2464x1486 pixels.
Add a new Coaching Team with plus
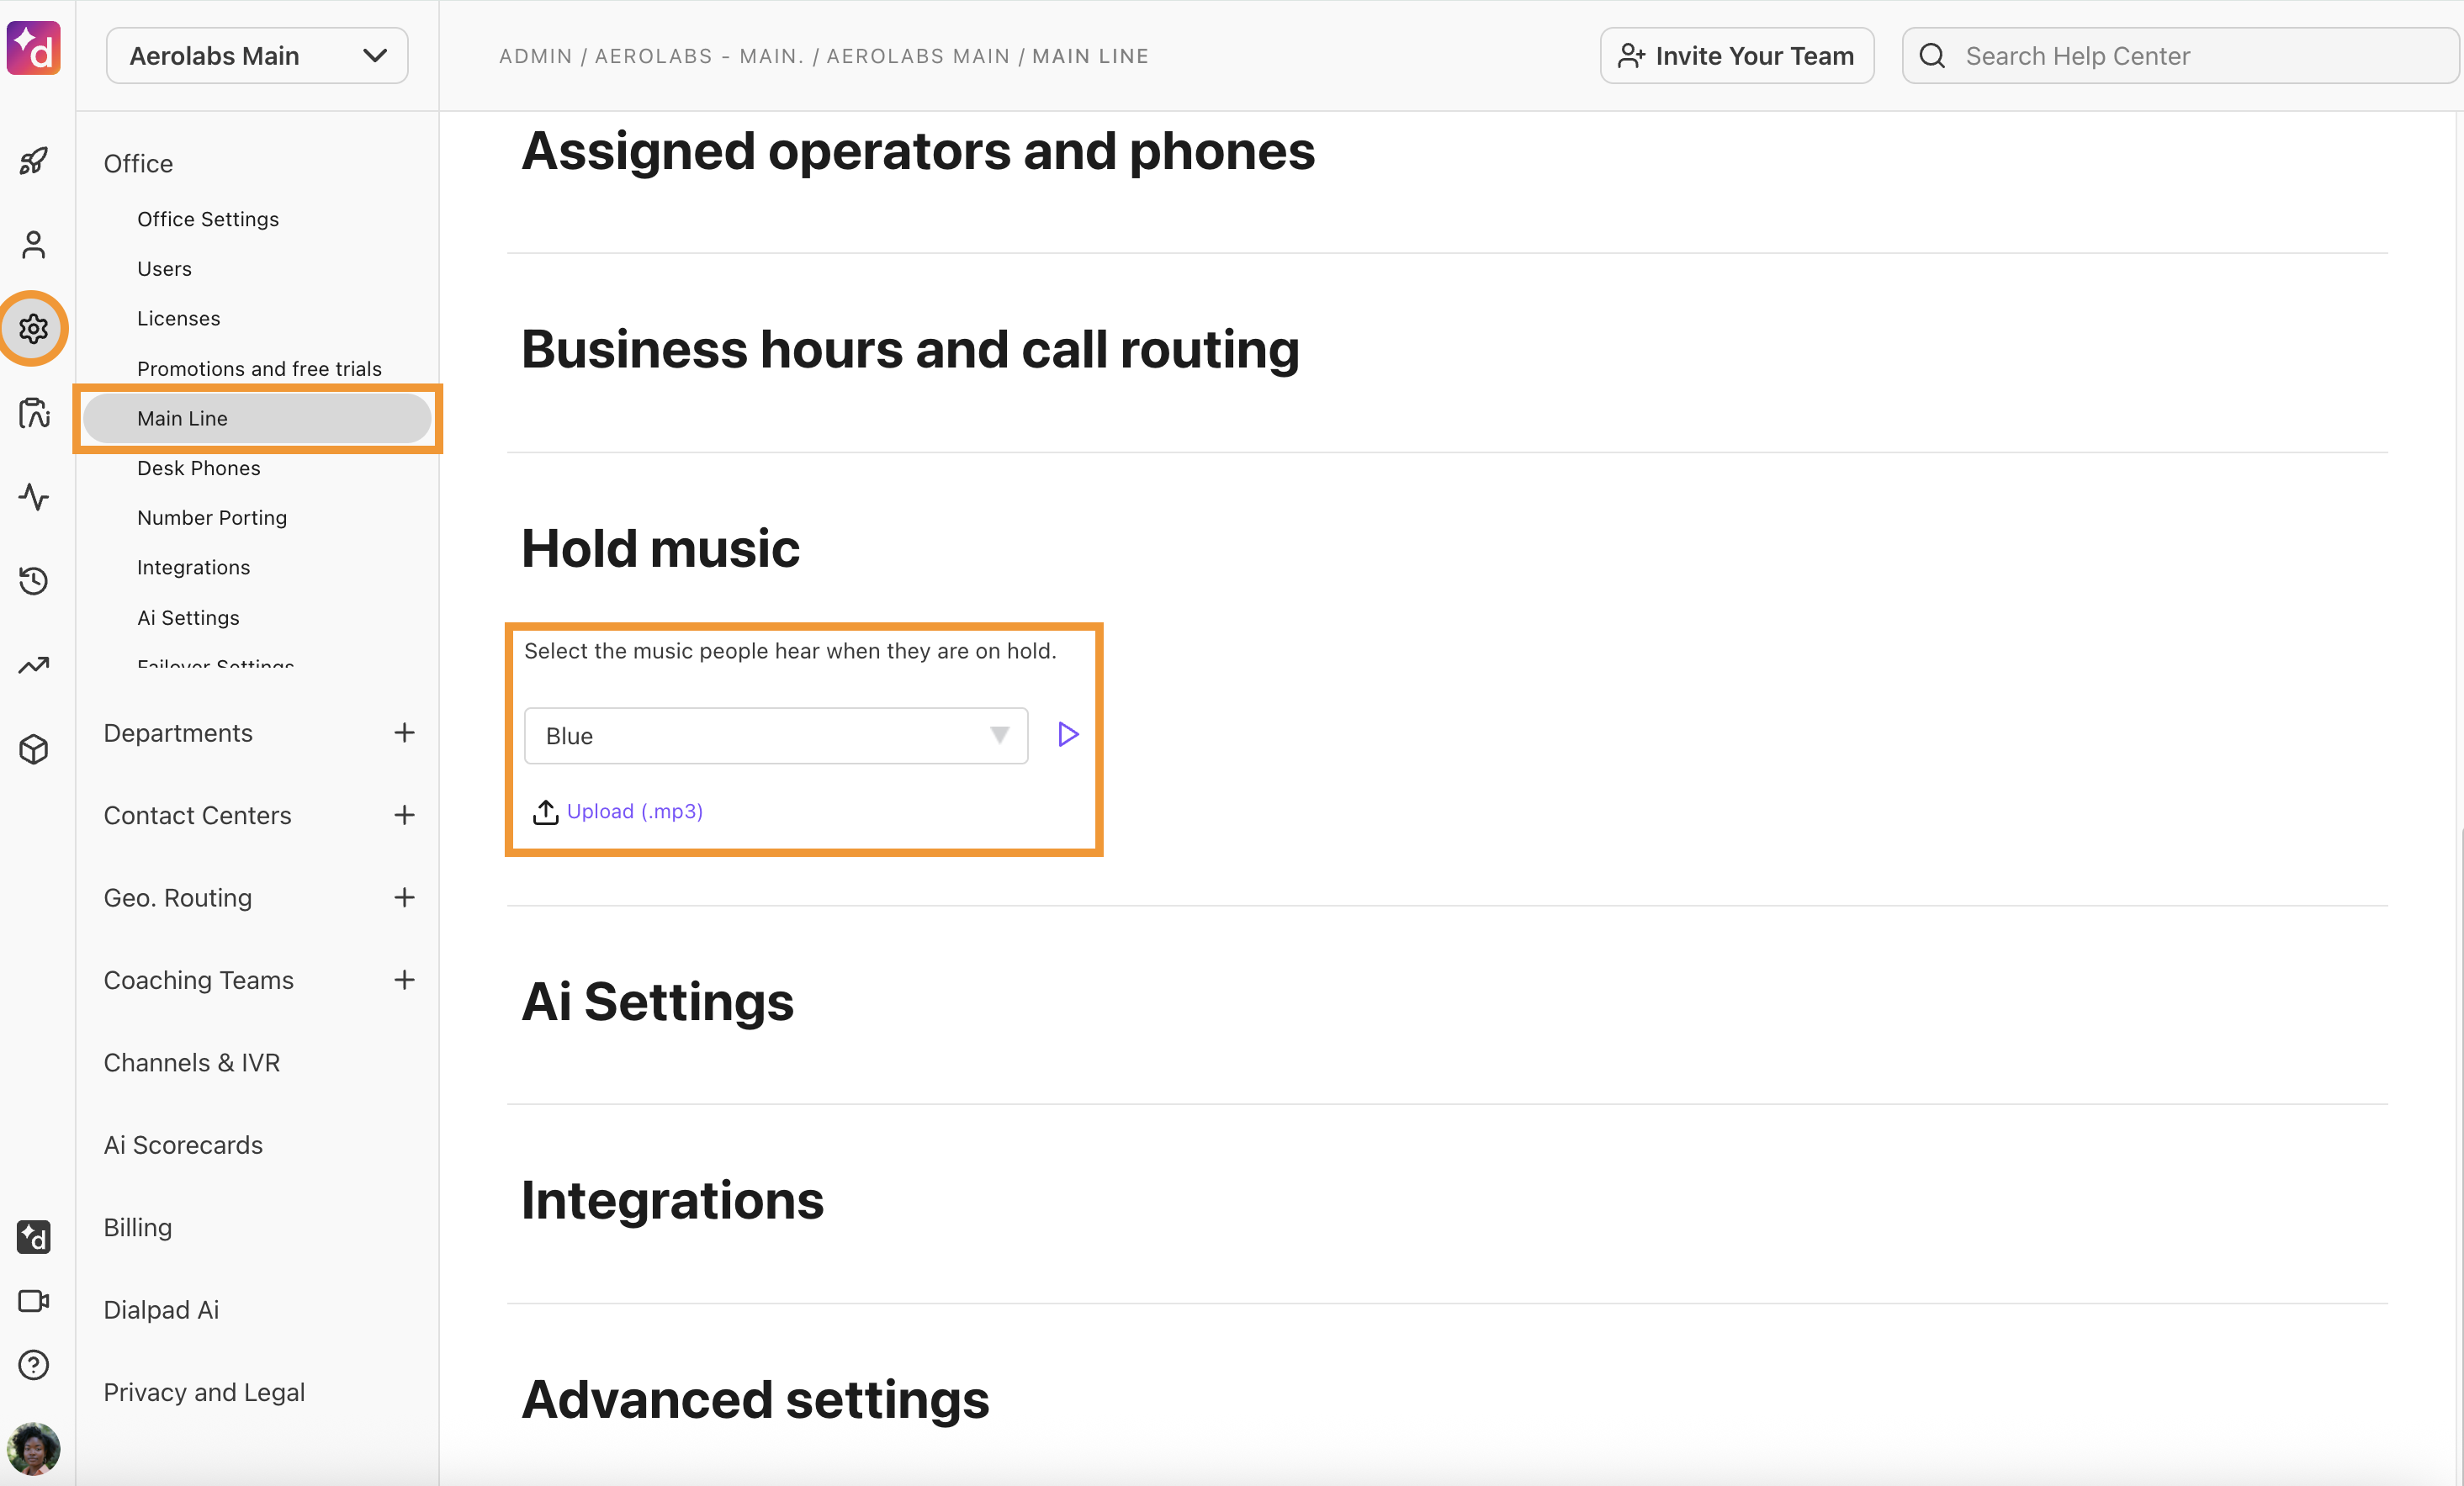(x=404, y=980)
